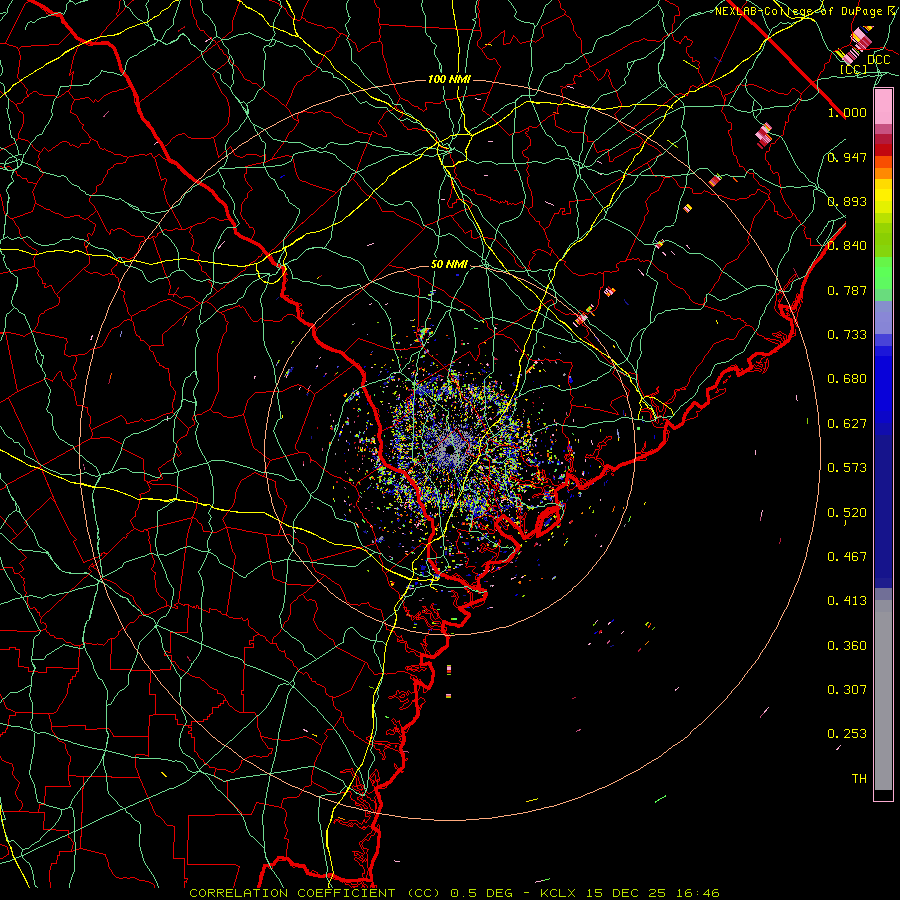Select the 0.787 scale value
Screen dimensions: 900x900
(x=847, y=290)
